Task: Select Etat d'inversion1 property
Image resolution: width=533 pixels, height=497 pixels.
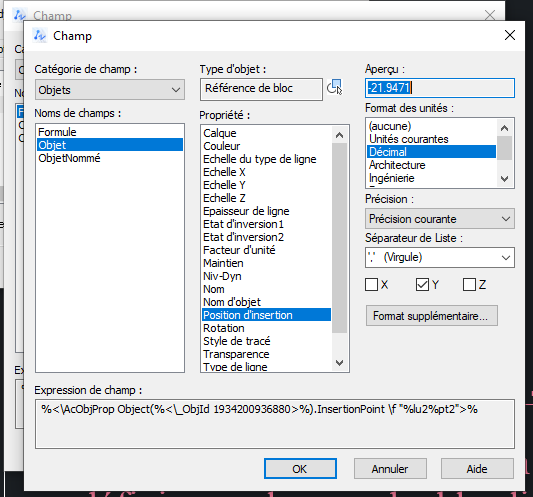Action: tap(266, 224)
